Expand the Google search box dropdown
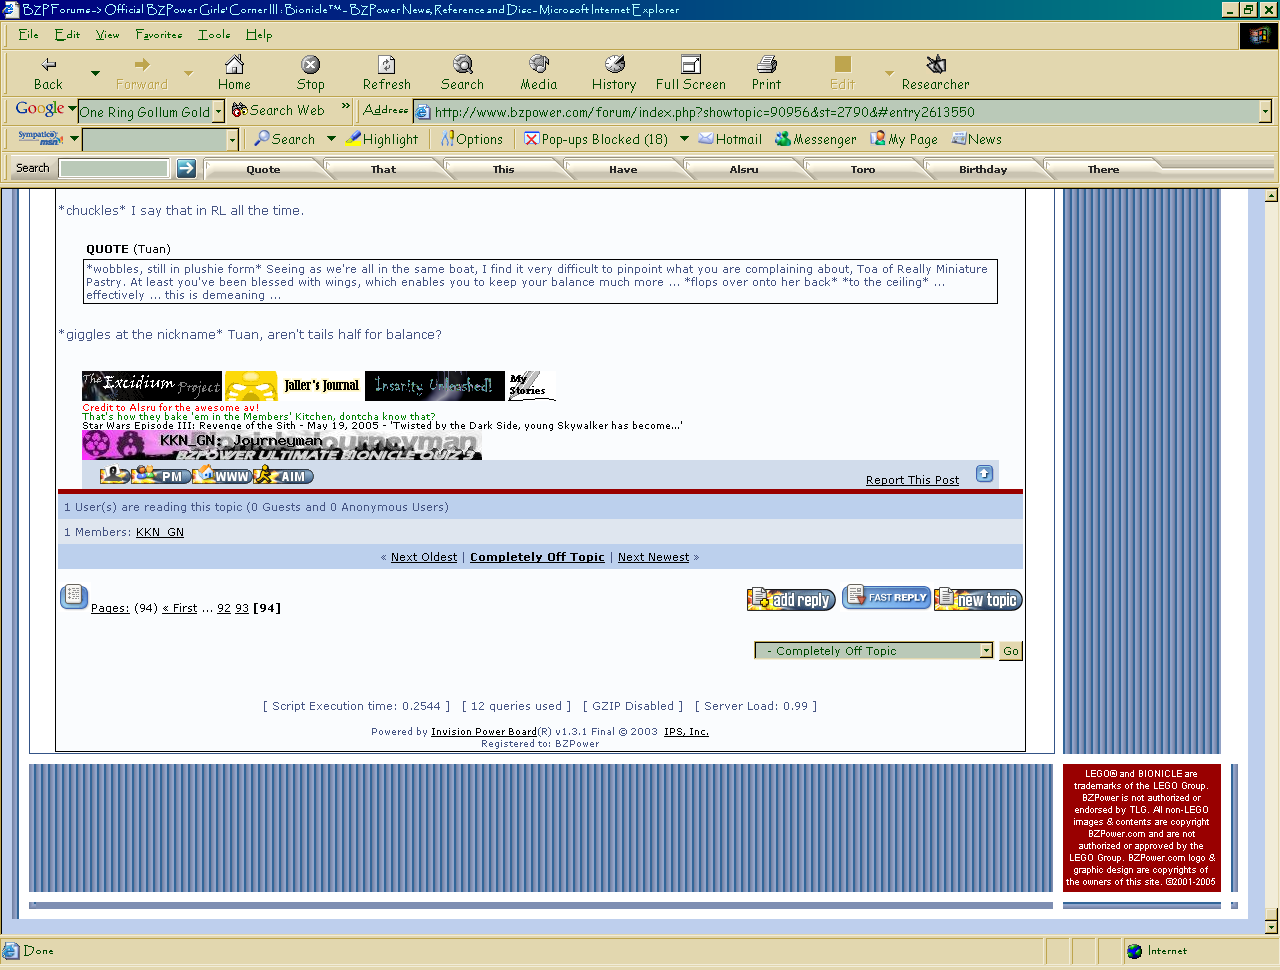This screenshot has width=1280, height=970. pyautogui.click(x=218, y=112)
